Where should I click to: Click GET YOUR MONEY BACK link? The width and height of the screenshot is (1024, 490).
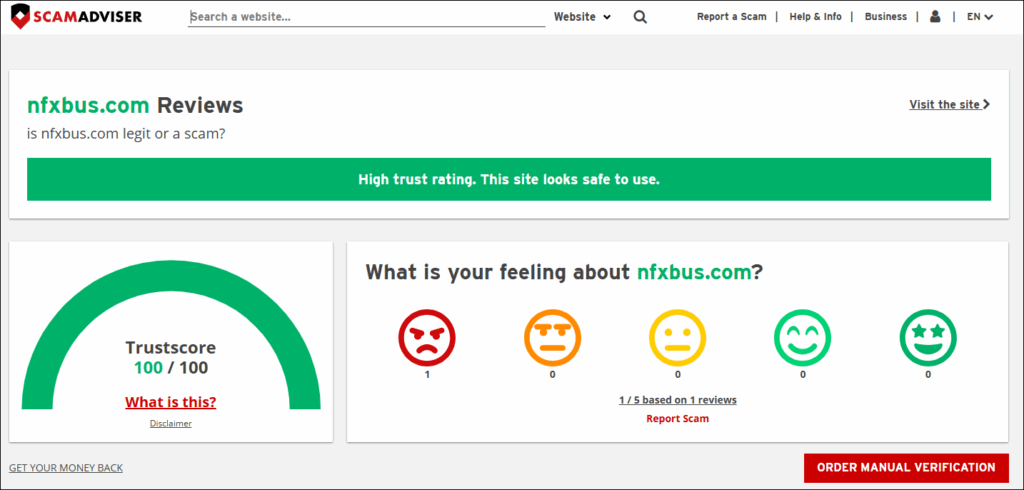pyautogui.click(x=66, y=468)
